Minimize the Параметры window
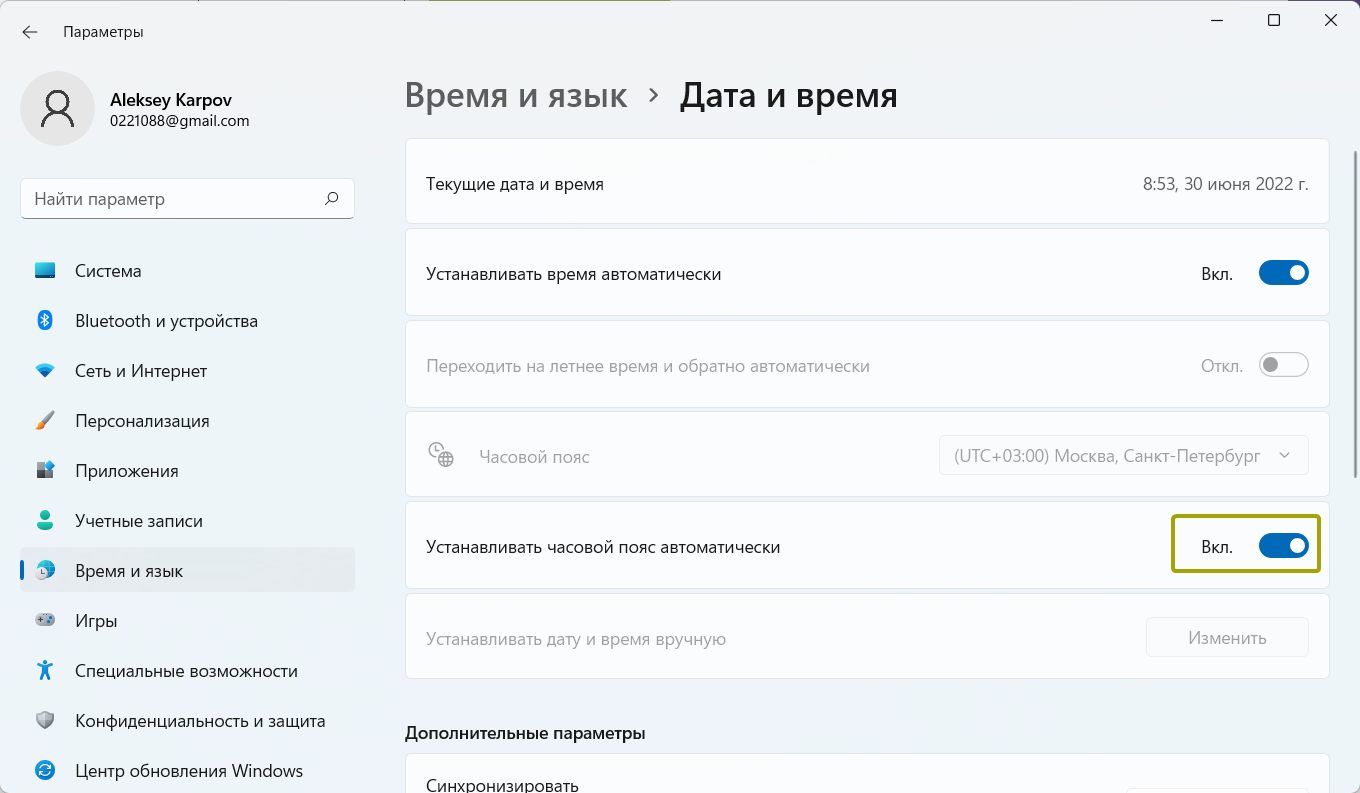This screenshot has height=793, width=1360. coord(1216,20)
